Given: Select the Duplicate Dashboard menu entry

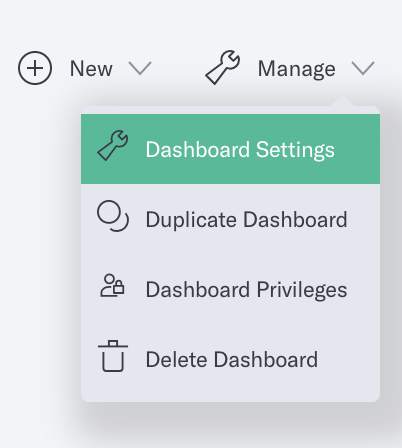Looking at the screenshot, I should [x=230, y=219].
